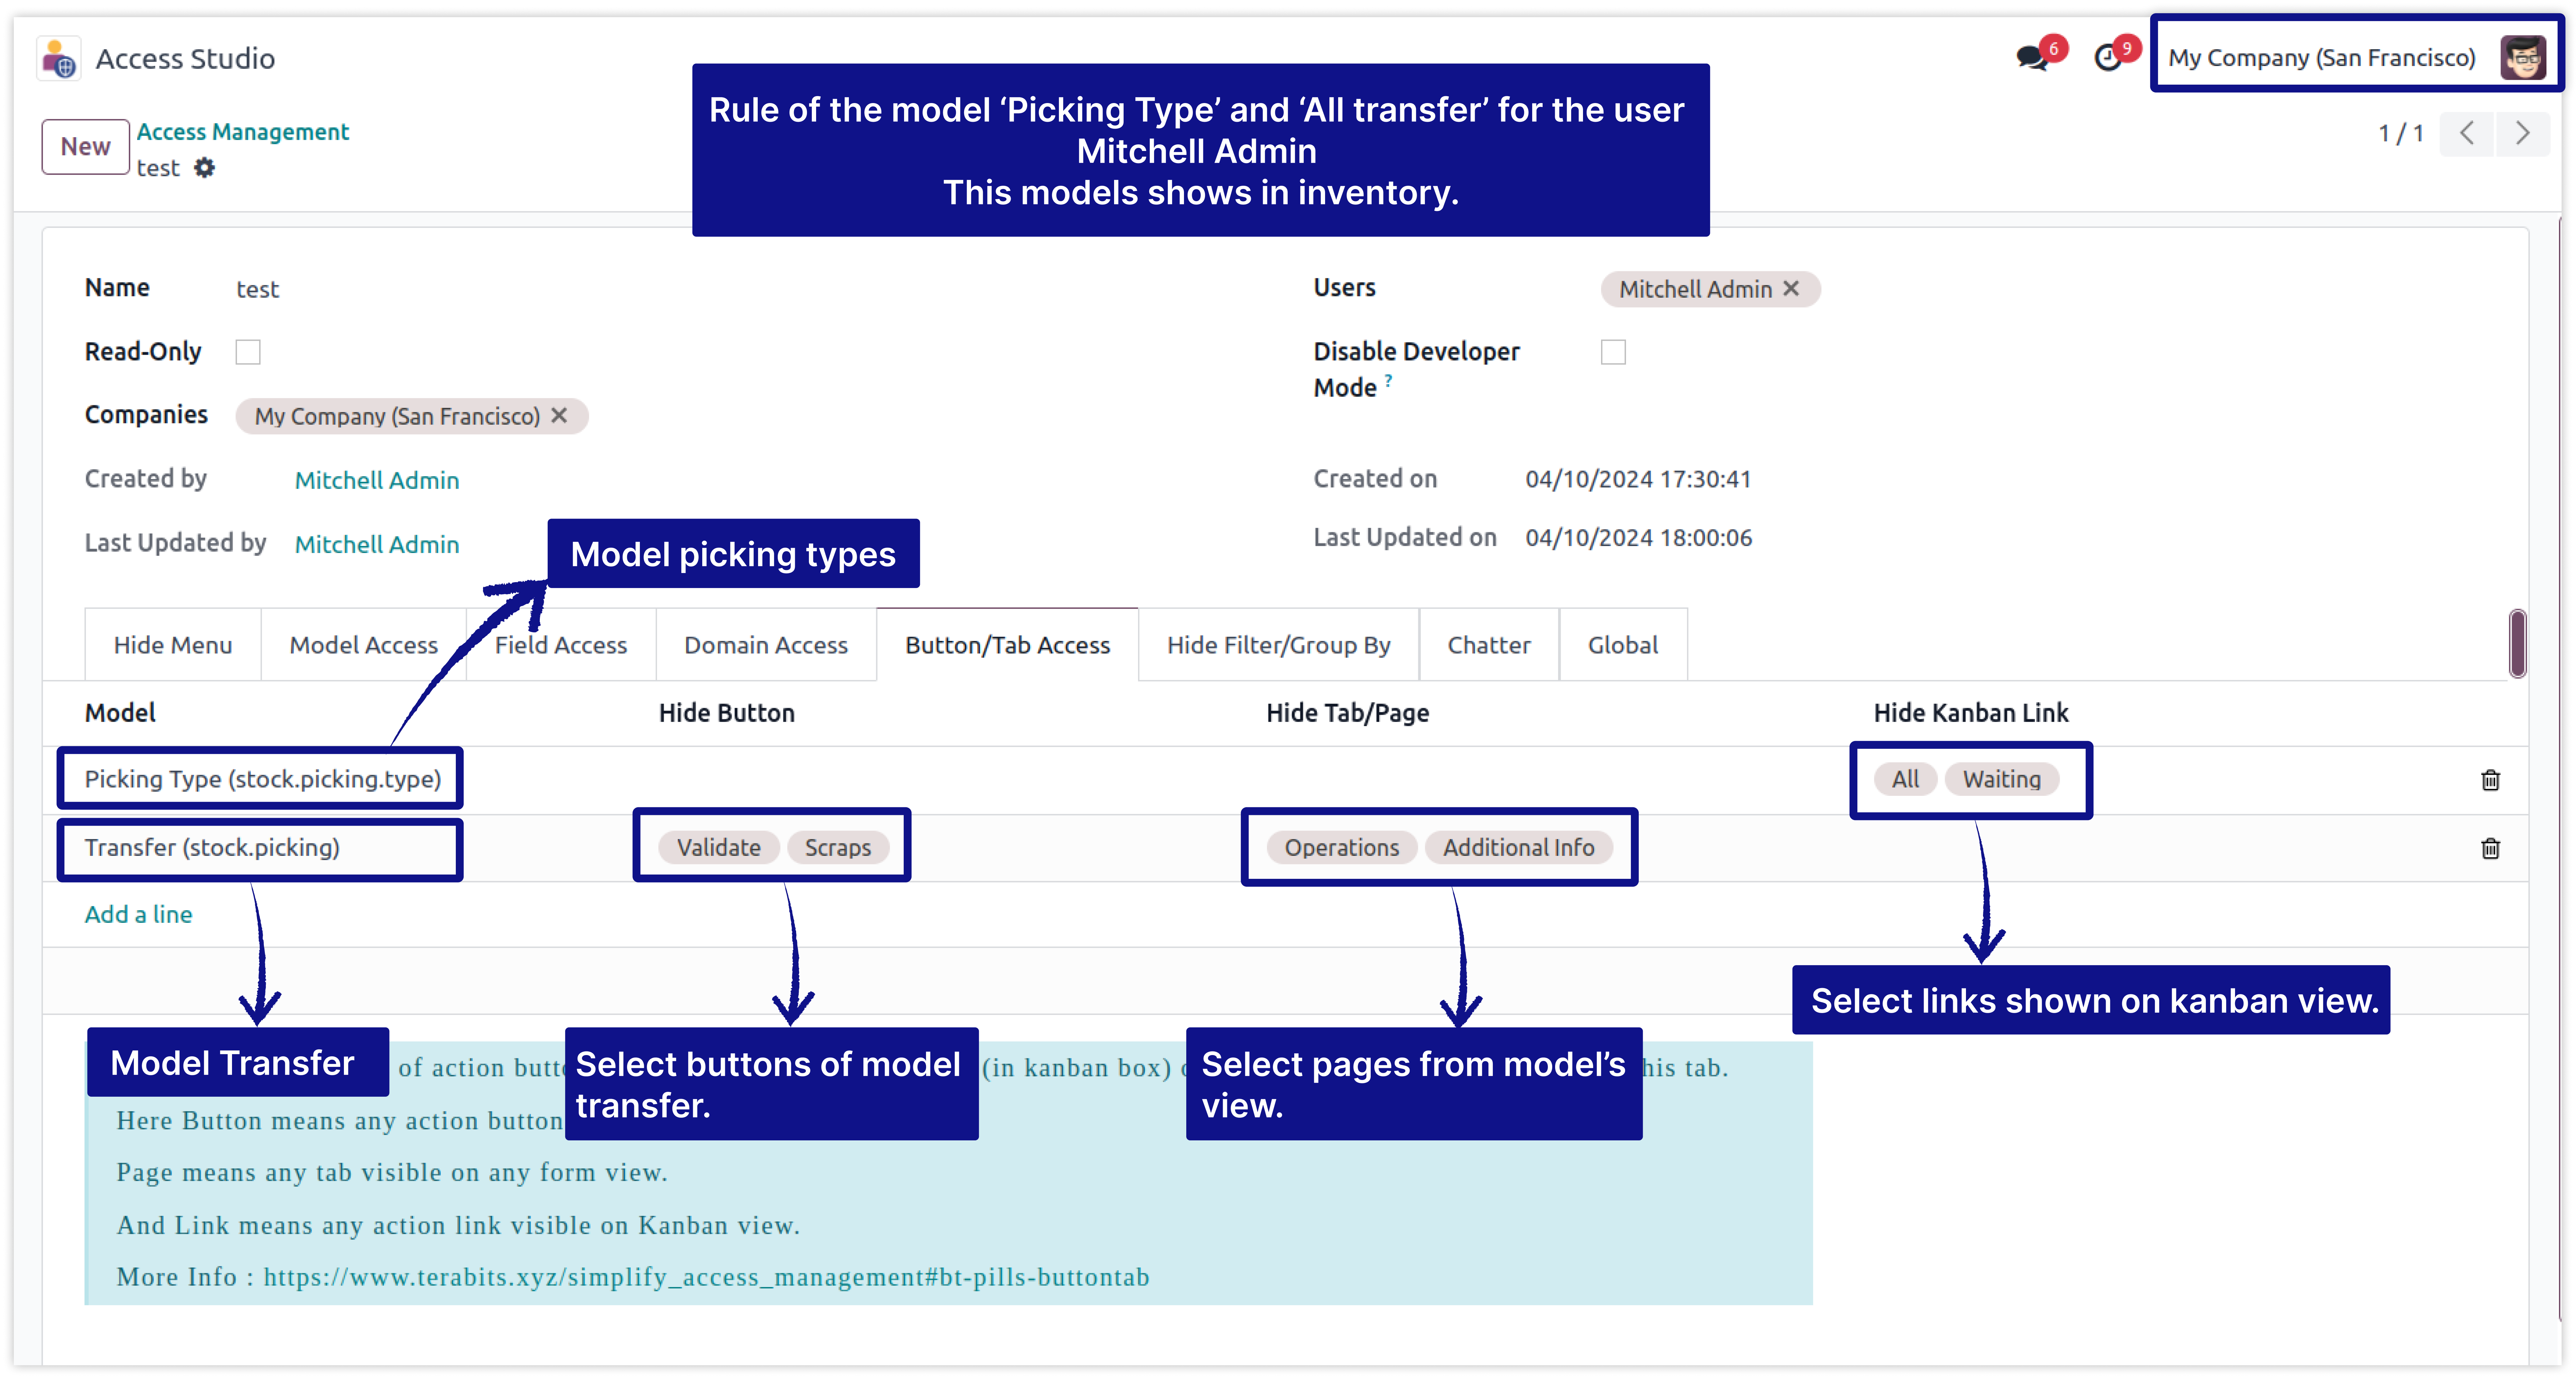
Task: Go to Access Management breadcrumb
Action: 243,132
